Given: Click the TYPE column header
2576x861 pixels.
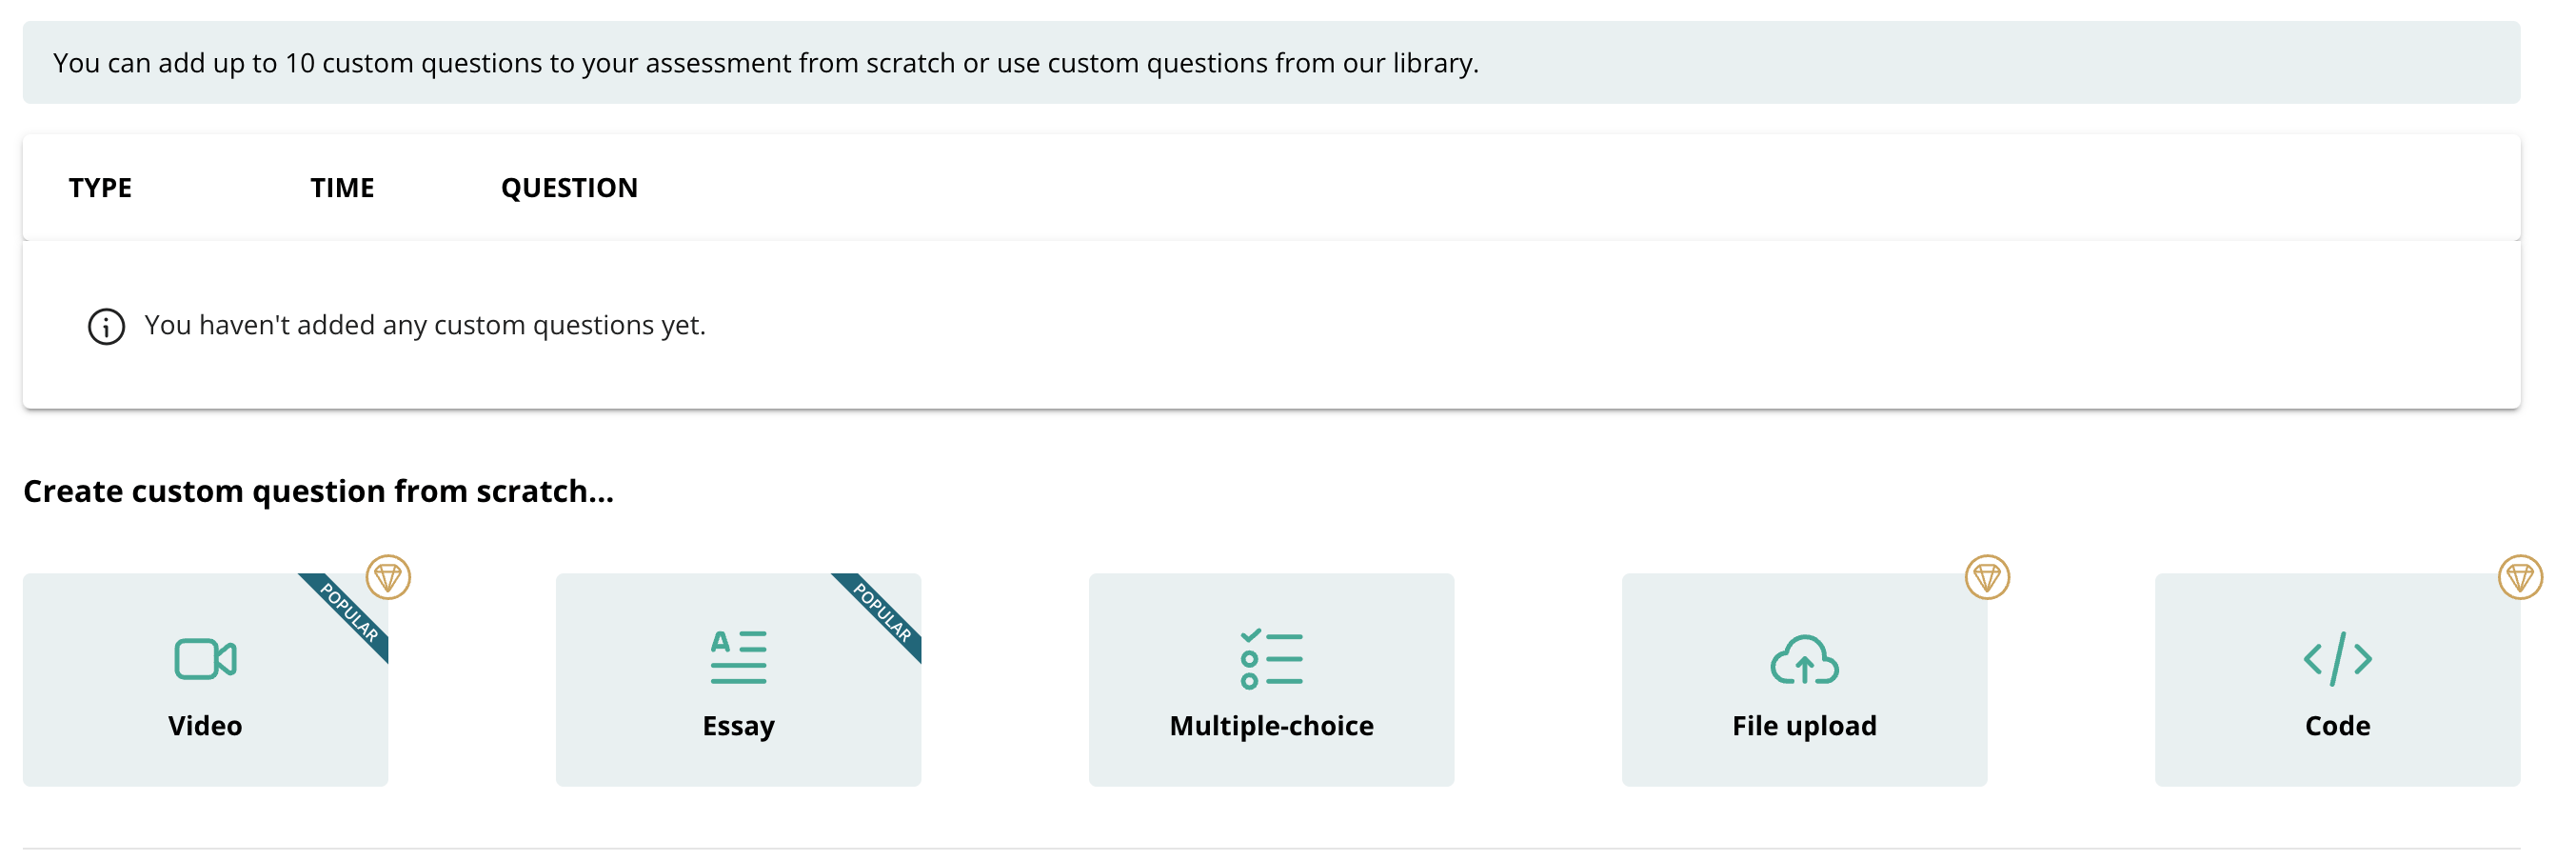Looking at the screenshot, I should click(100, 188).
